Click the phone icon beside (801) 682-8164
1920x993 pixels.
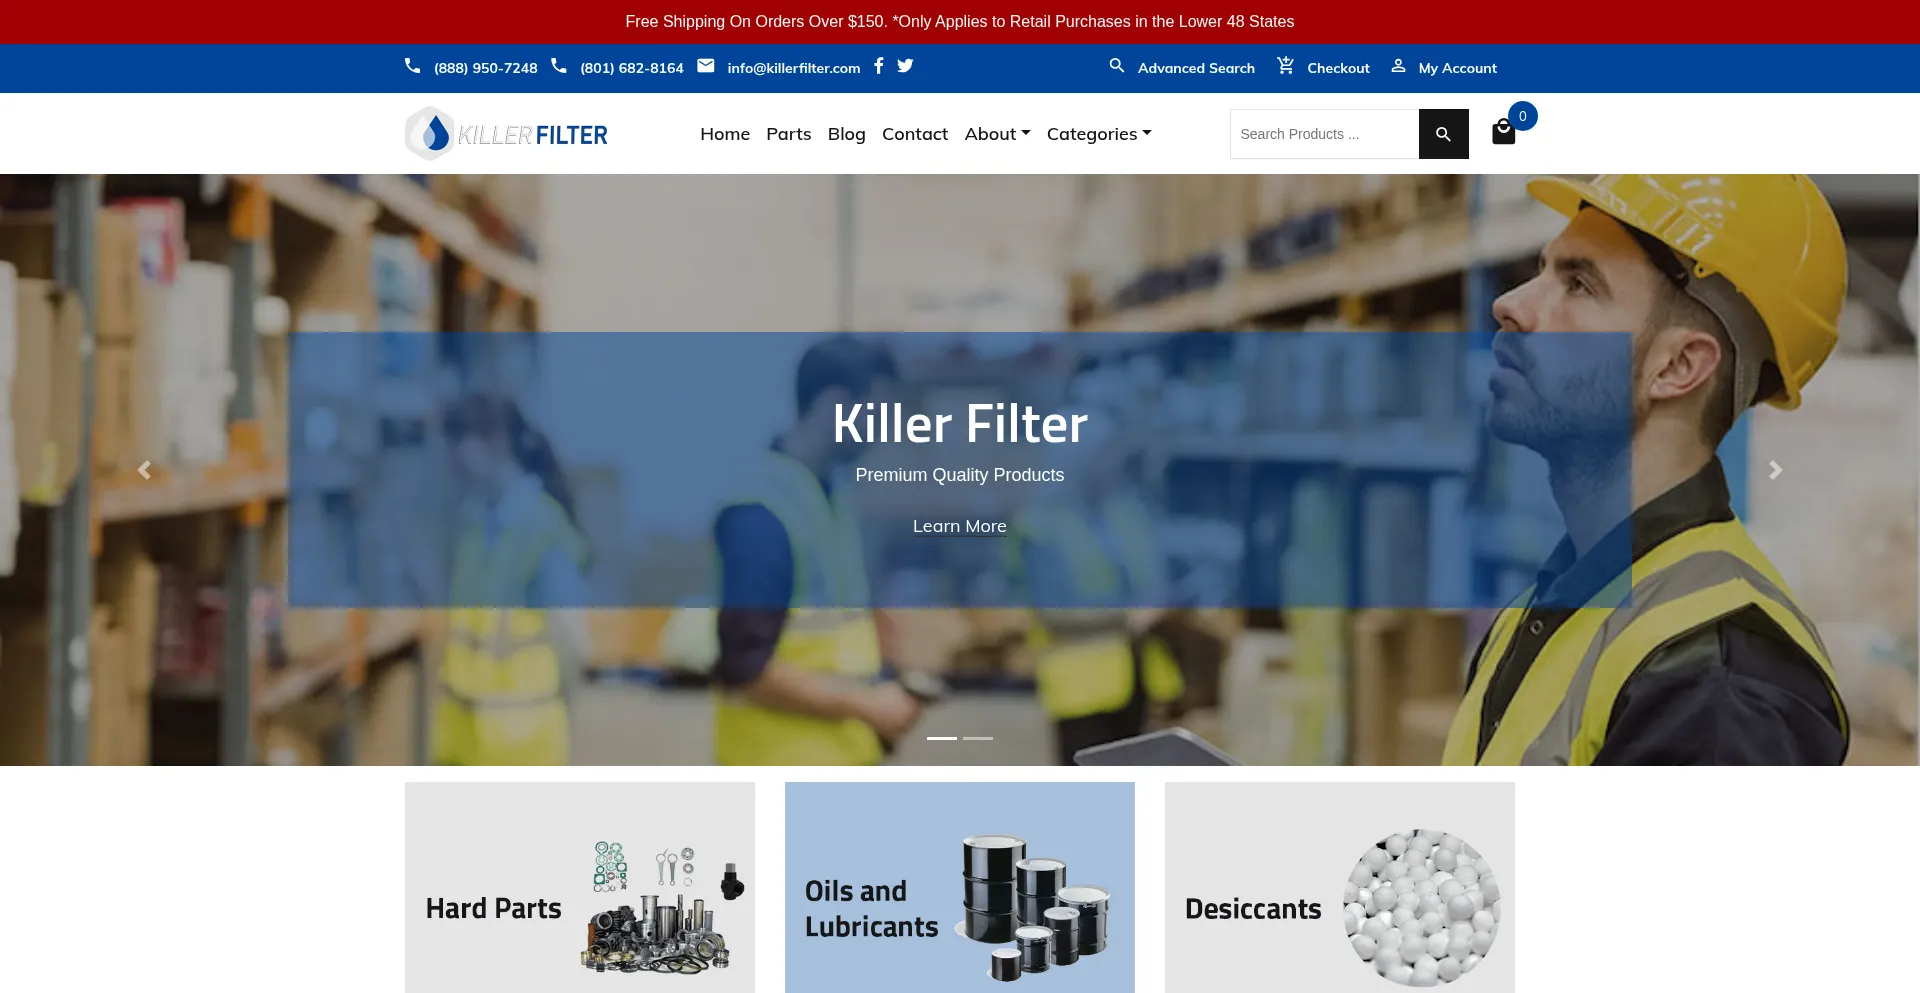pyautogui.click(x=559, y=66)
